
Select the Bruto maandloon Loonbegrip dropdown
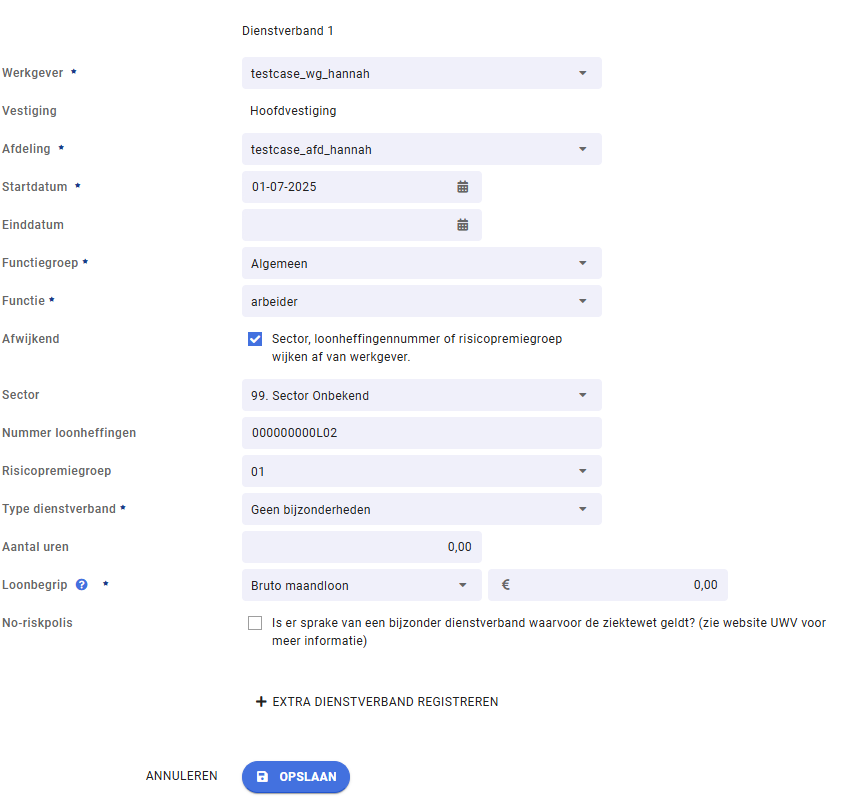[362, 585]
